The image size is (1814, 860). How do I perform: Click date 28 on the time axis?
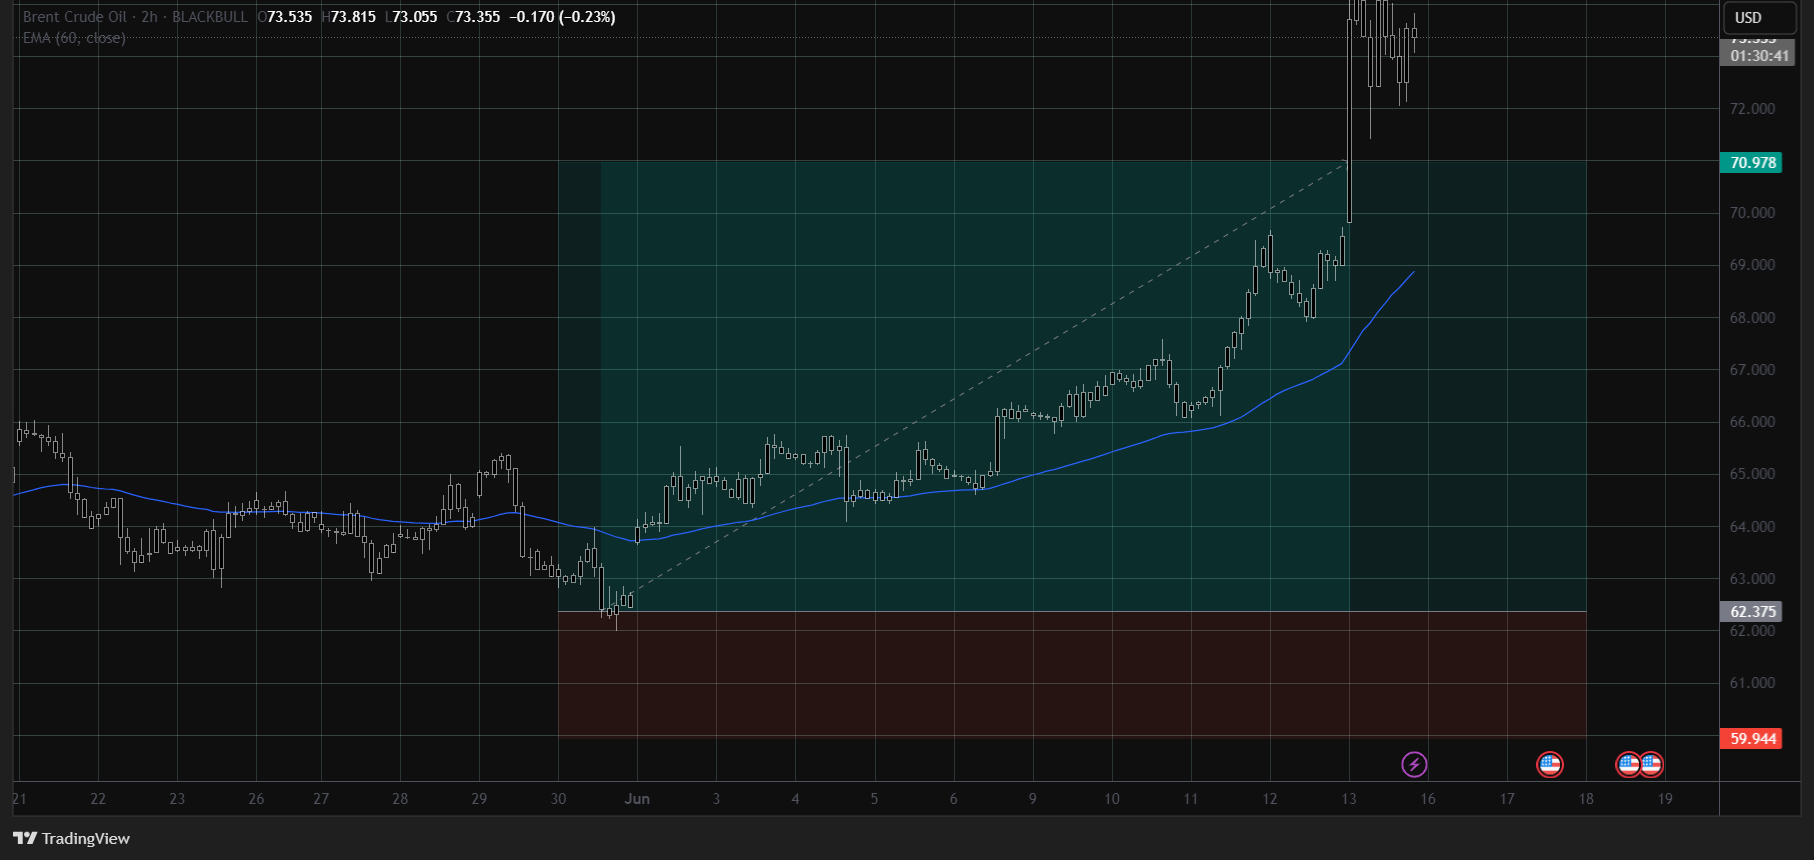point(400,799)
